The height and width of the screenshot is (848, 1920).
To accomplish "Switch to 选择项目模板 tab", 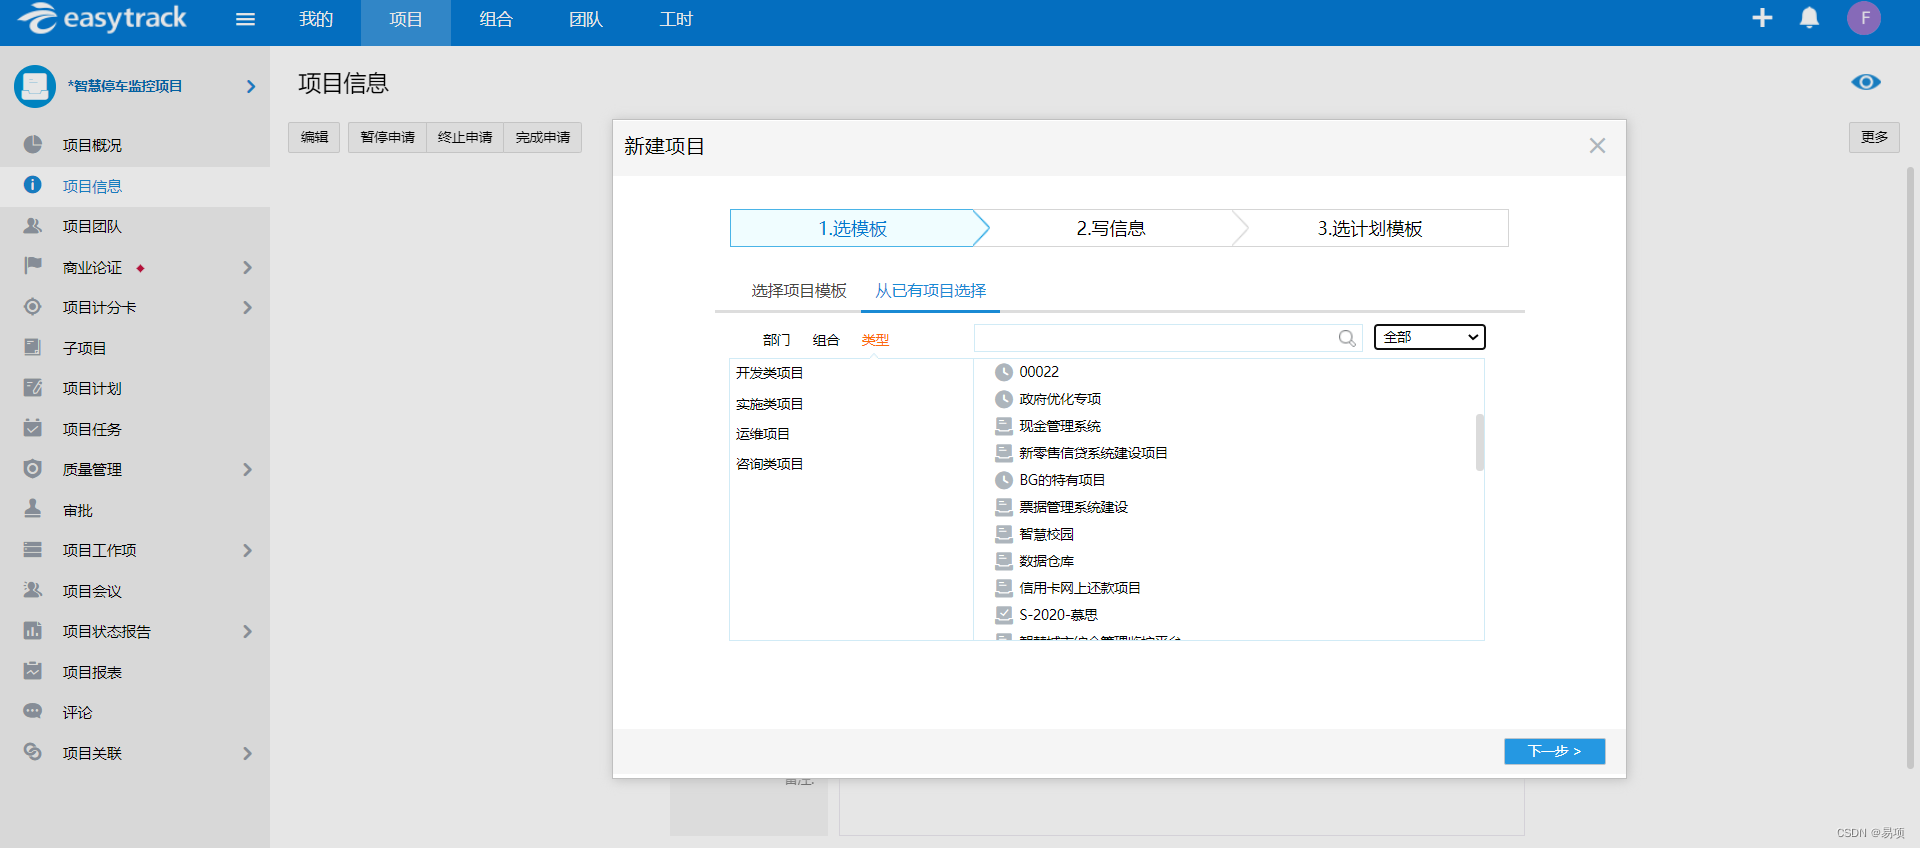I will (799, 291).
